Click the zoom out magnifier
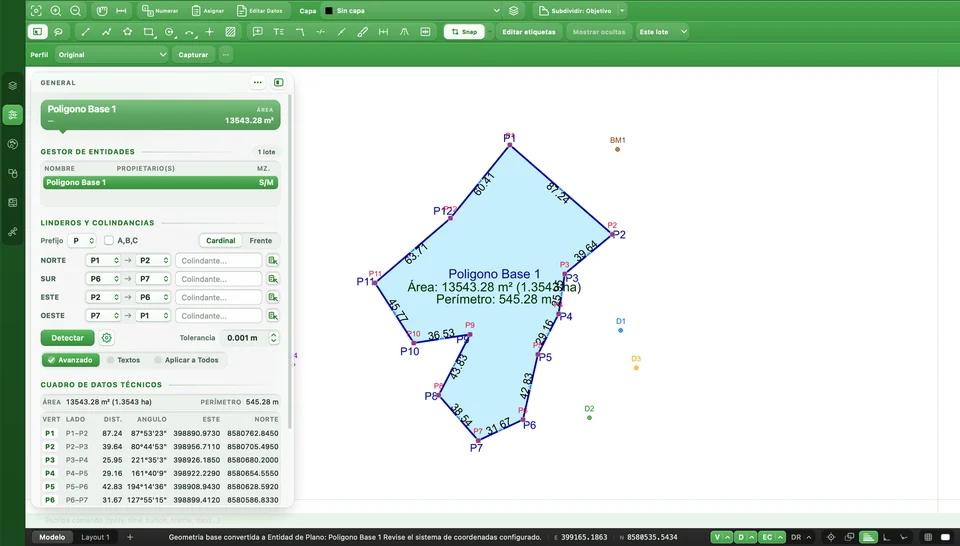The height and width of the screenshot is (546, 960). [75, 10]
